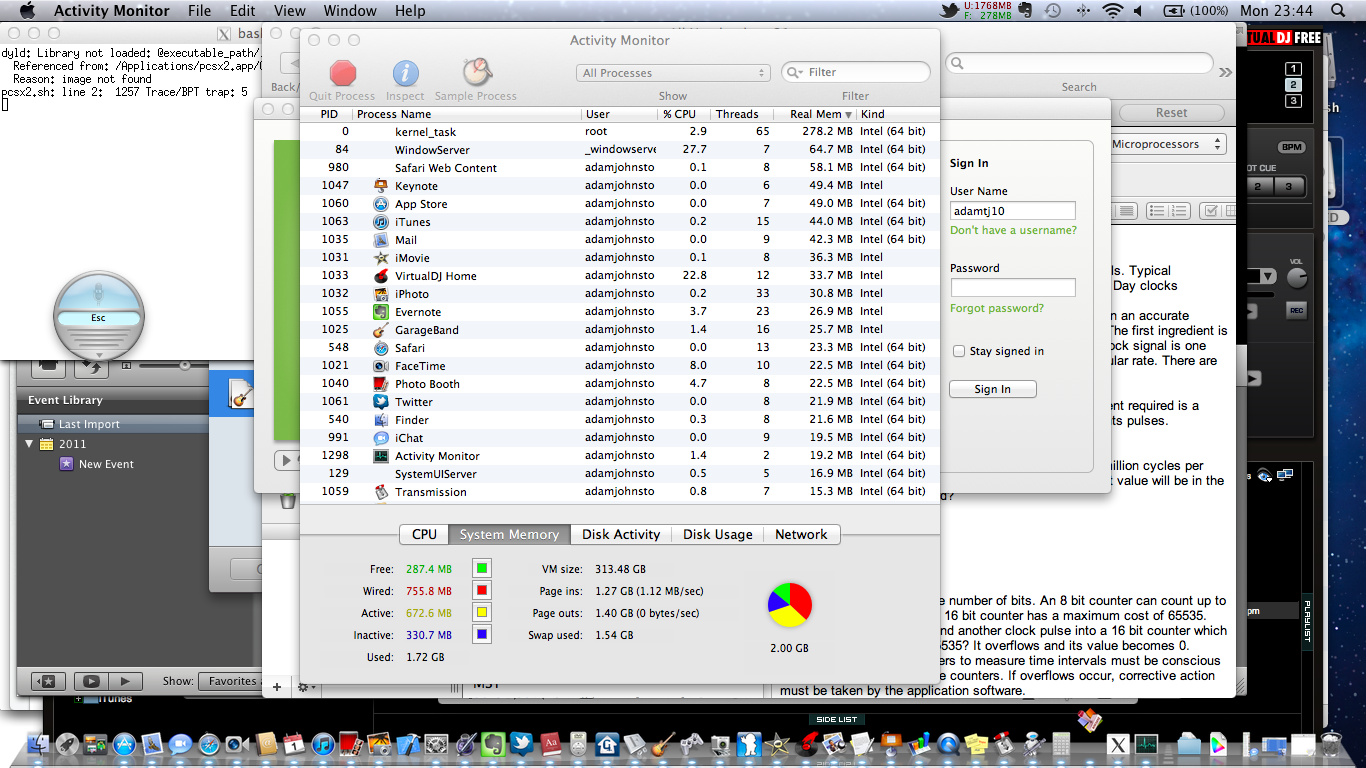Click Don't have a username? link
The height and width of the screenshot is (768, 1366).
tap(1014, 230)
